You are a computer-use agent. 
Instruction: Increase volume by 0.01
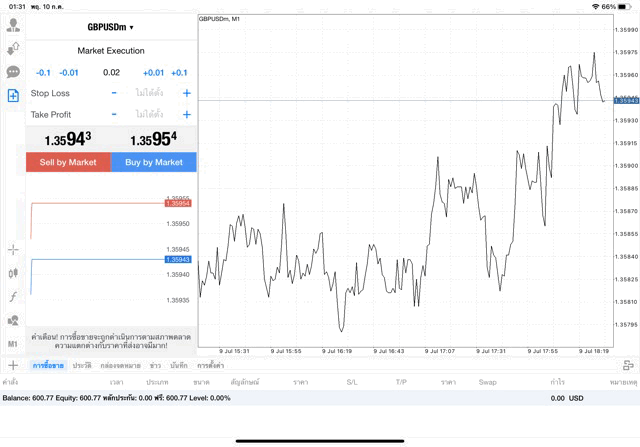(153, 73)
